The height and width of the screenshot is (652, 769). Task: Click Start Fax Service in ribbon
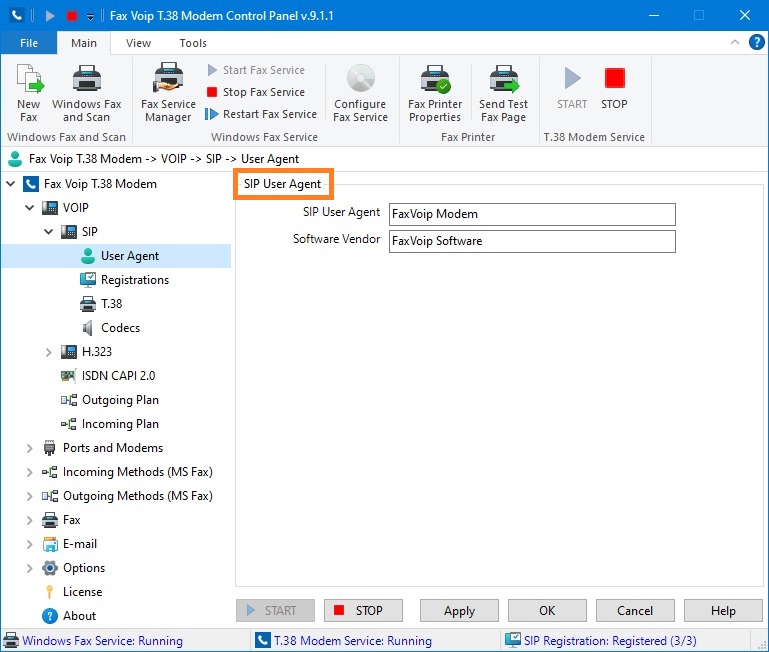point(256,70)
